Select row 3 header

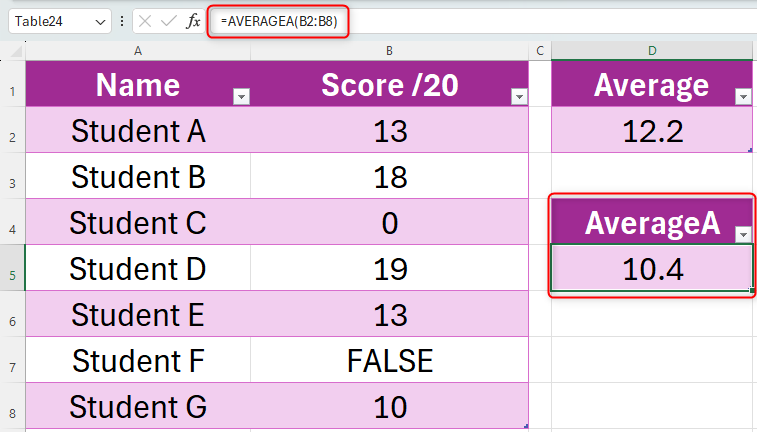click(13, 176)
